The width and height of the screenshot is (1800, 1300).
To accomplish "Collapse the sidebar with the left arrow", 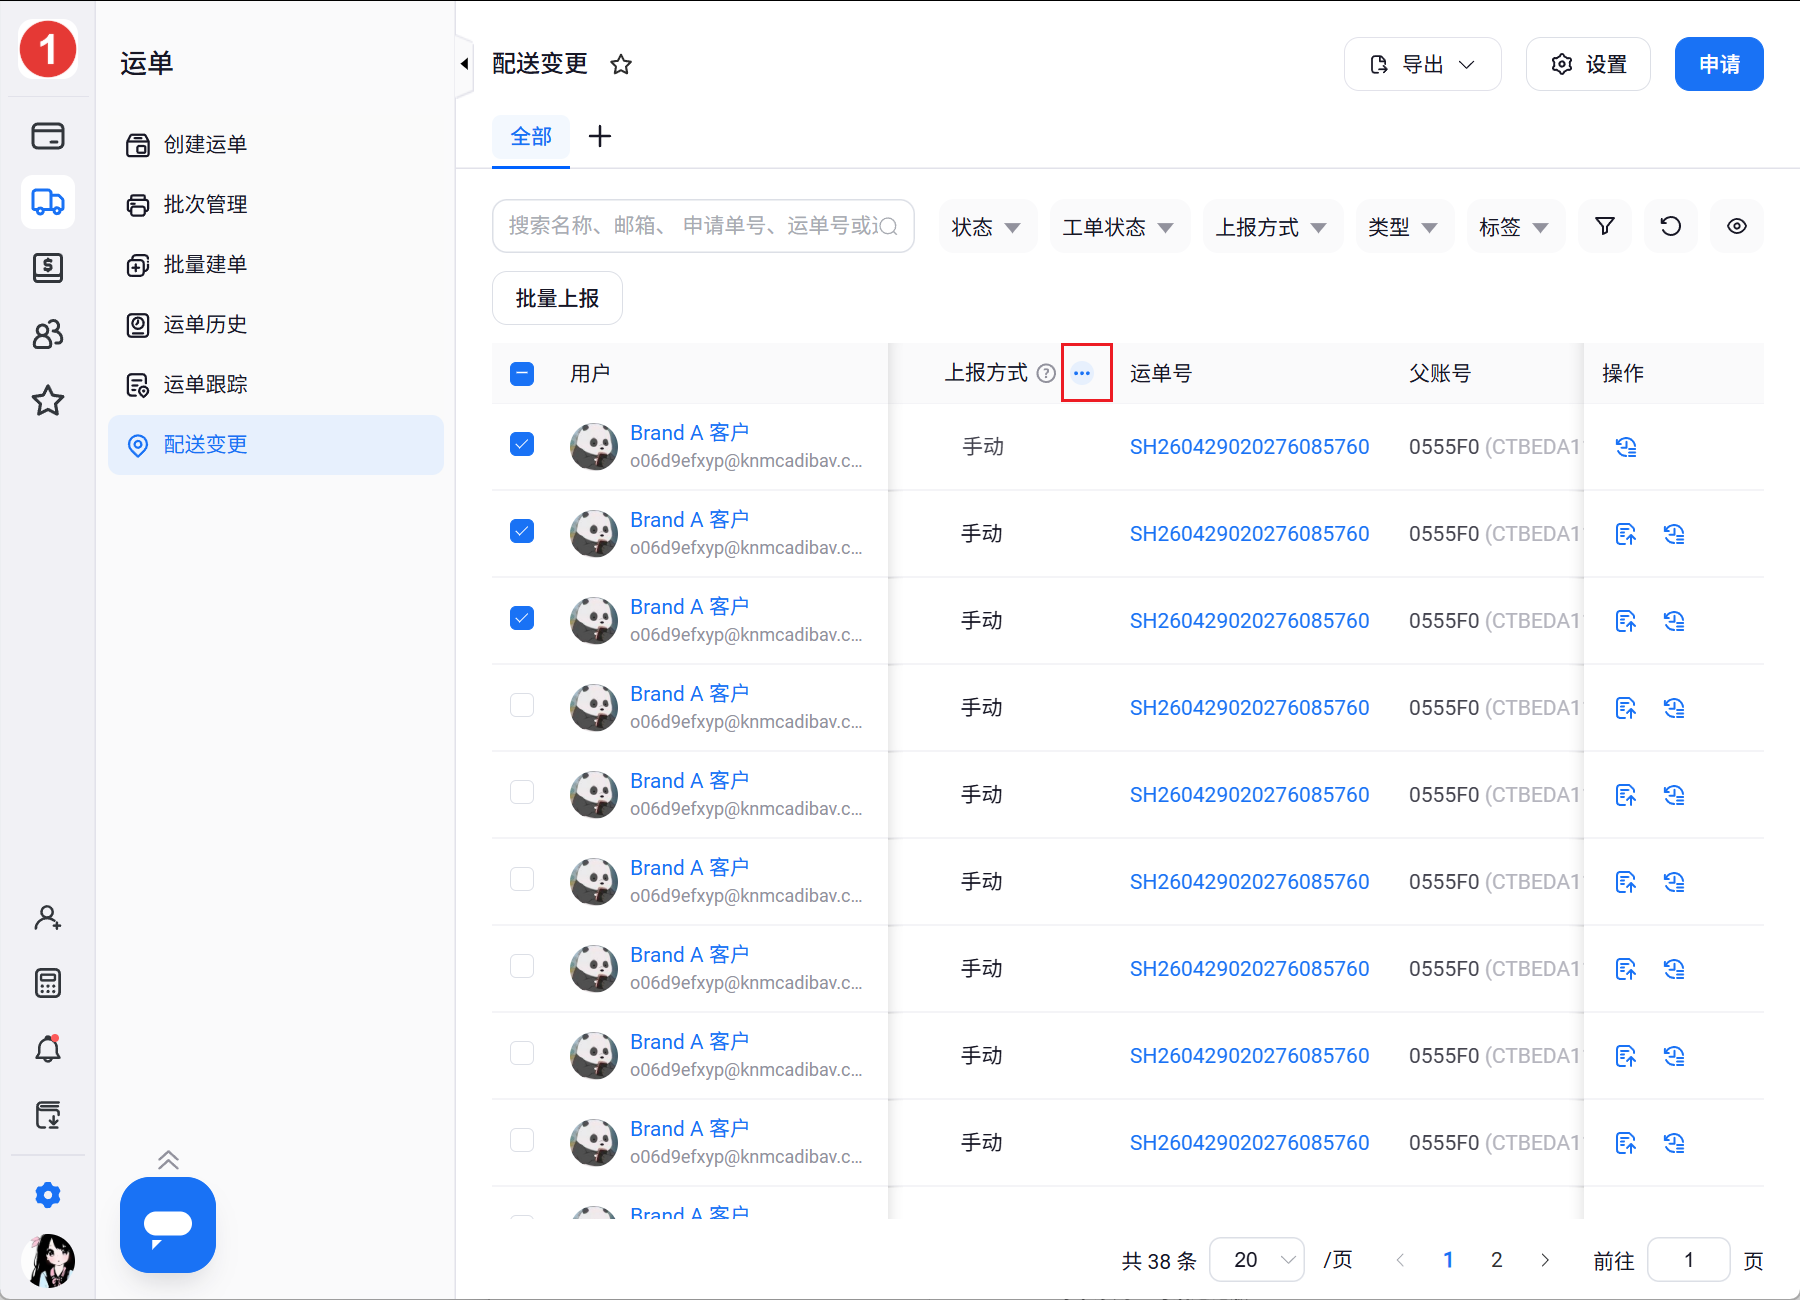I will (464, 64).
